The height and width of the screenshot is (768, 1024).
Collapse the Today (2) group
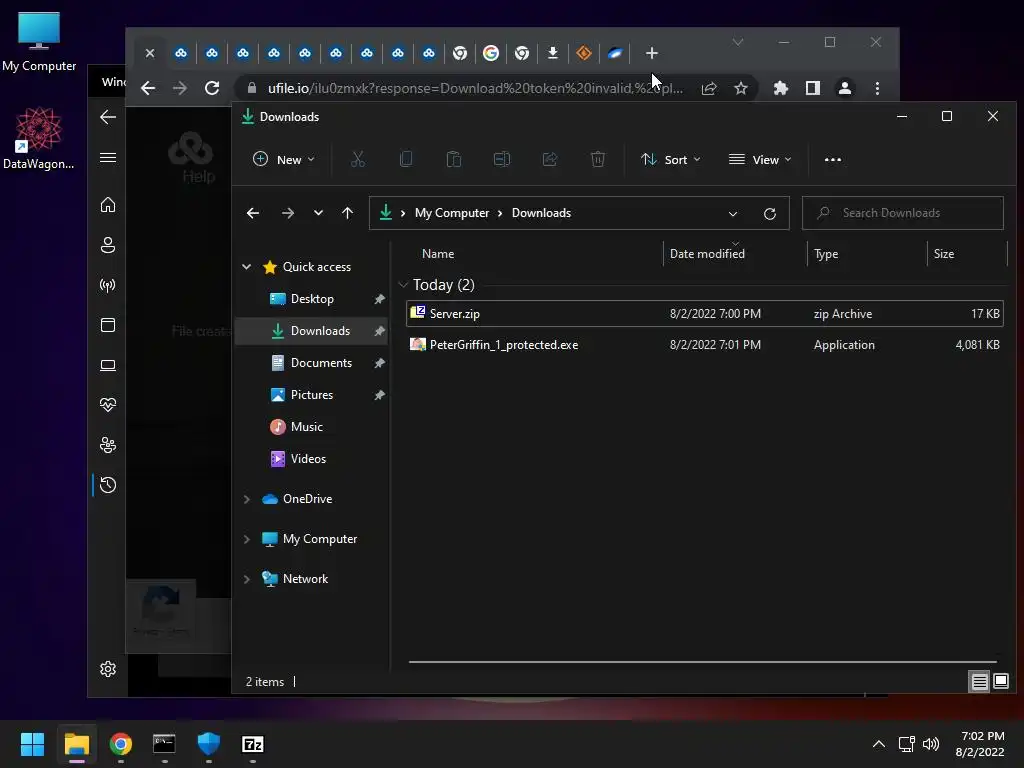tap(403, 285)
